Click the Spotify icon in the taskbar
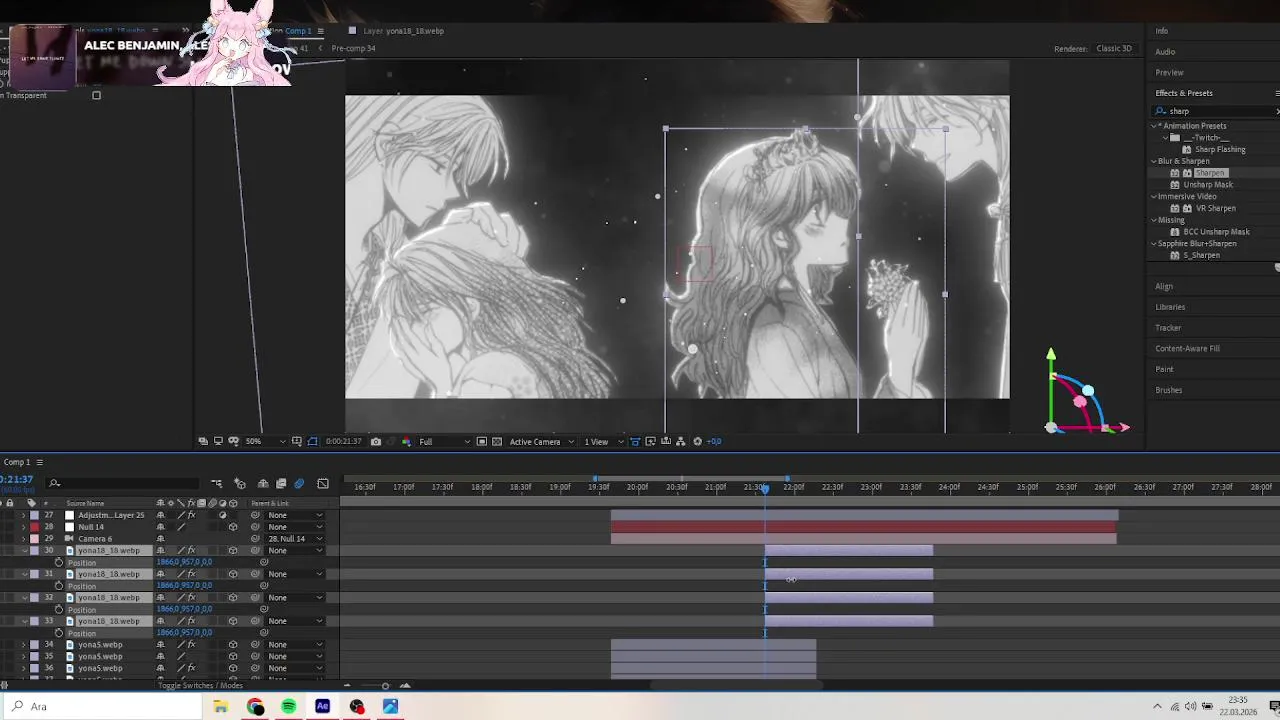Image resolution: width=1280 pixels, height=720 pixels. [x=289, y=707]
